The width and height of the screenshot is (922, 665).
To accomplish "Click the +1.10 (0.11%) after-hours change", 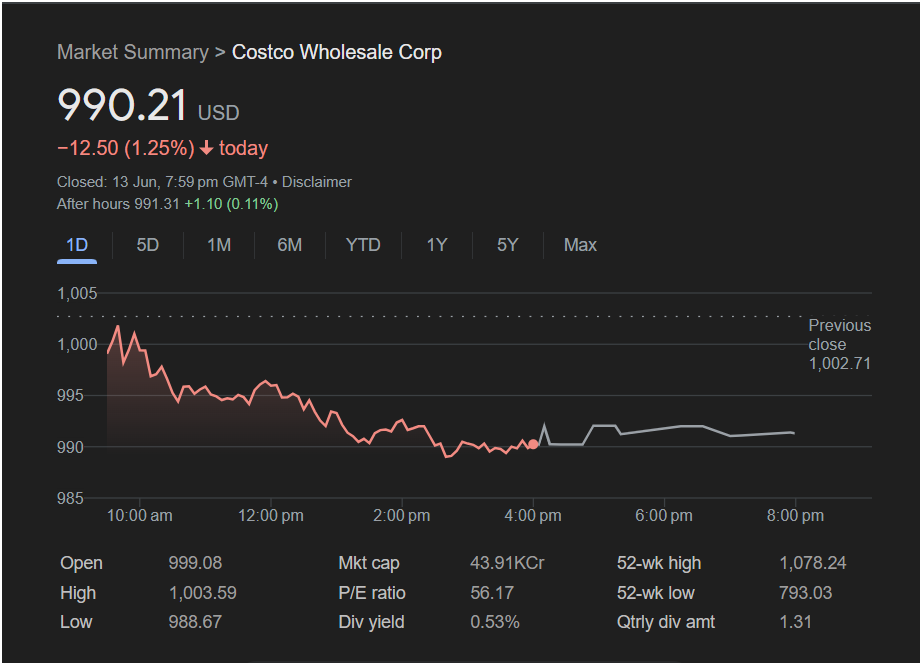I will (231, 204).
